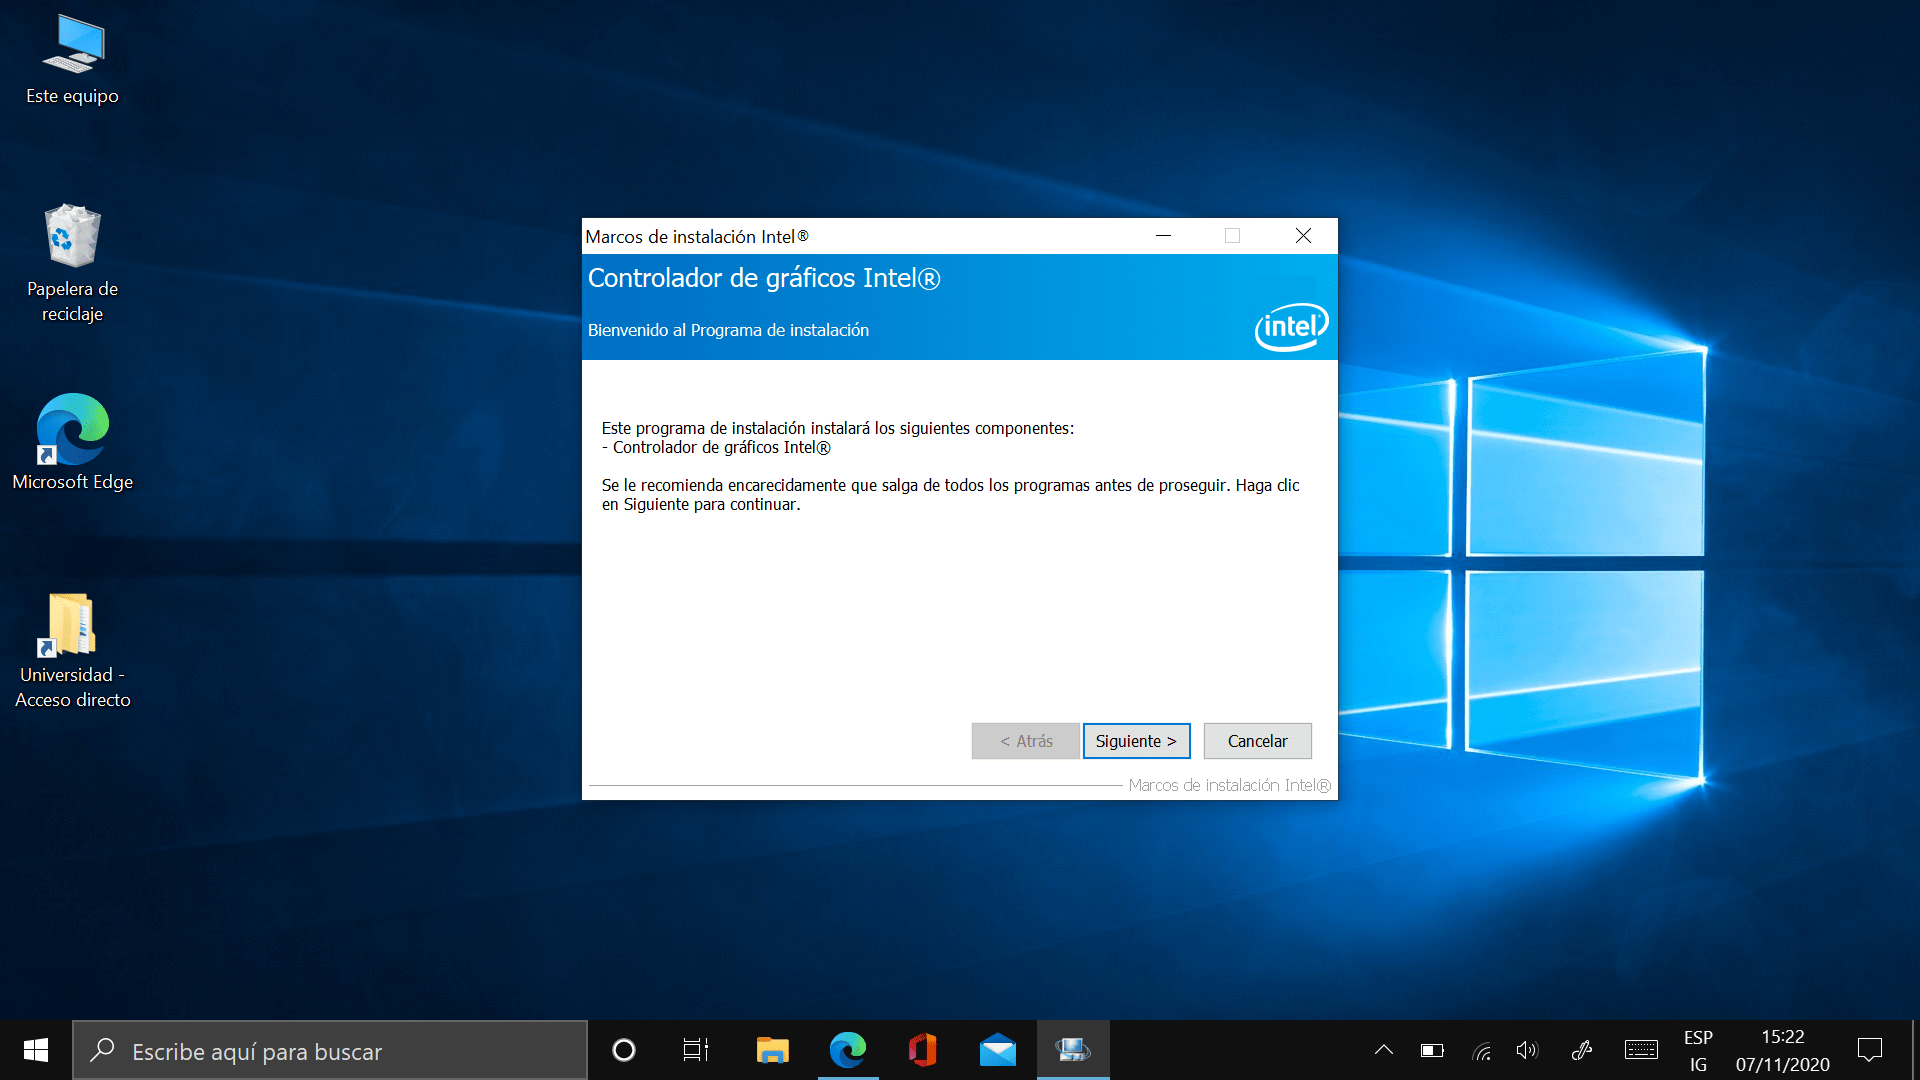Expand hidden system tray icons
This screenshot has height=1080, width=1920.
click(1384, 1050)
